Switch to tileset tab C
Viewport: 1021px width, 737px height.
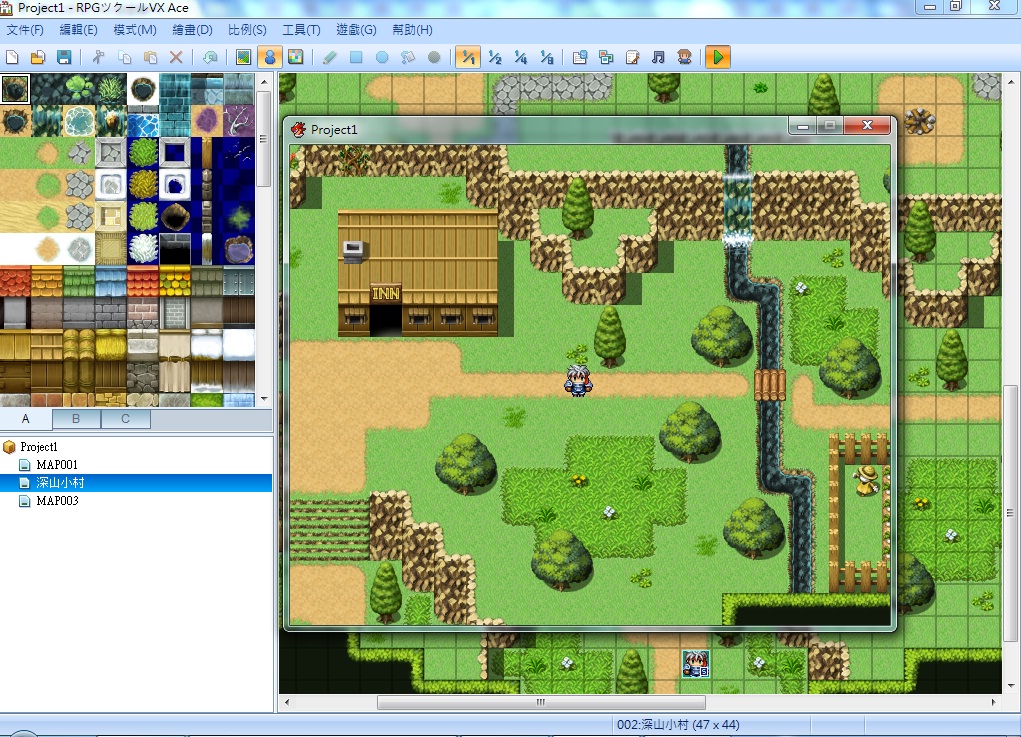126,419
